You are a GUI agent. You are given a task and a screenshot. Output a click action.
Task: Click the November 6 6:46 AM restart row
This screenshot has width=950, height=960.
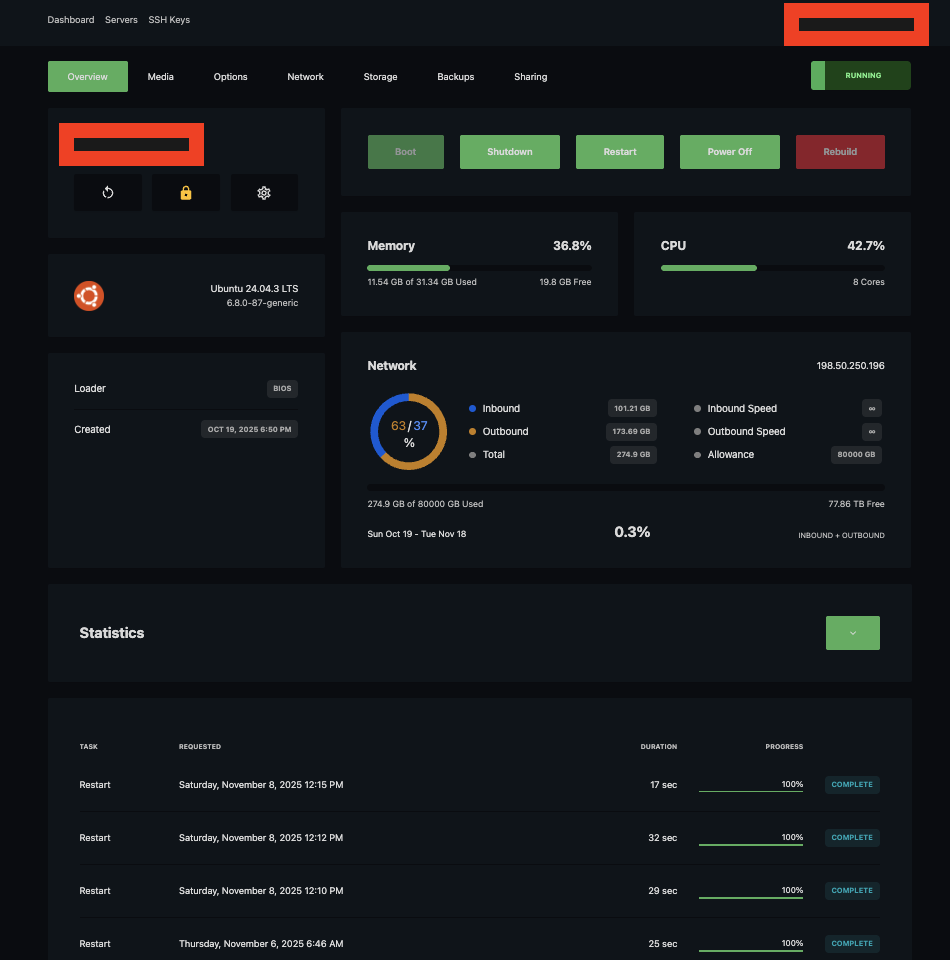(x=479, y=943)
